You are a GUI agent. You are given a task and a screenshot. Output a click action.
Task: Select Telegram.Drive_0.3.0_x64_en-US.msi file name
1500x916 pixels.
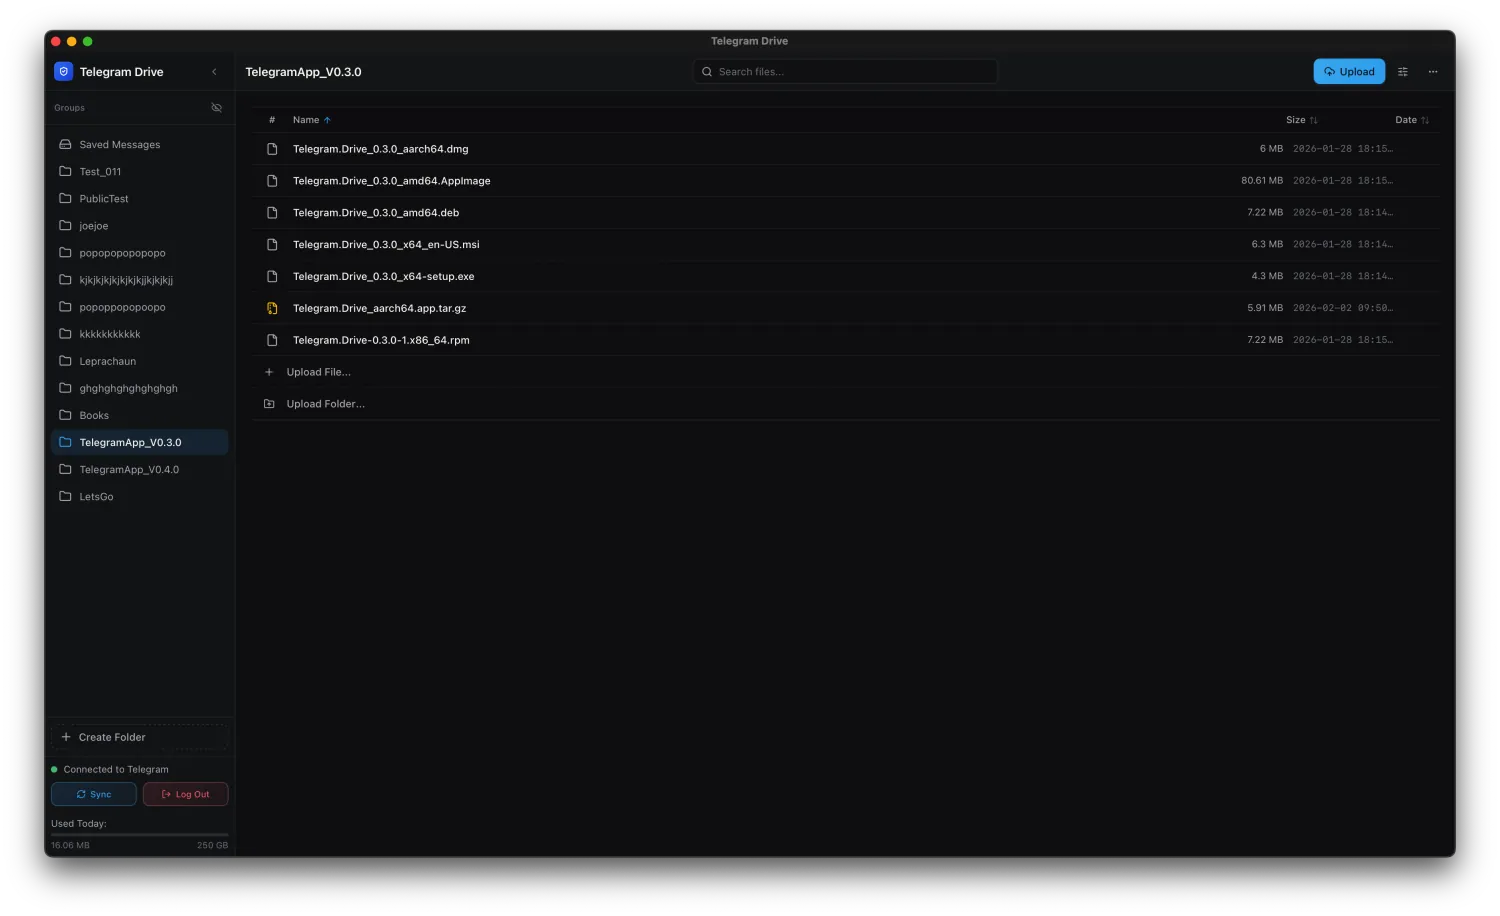[386, 245]
